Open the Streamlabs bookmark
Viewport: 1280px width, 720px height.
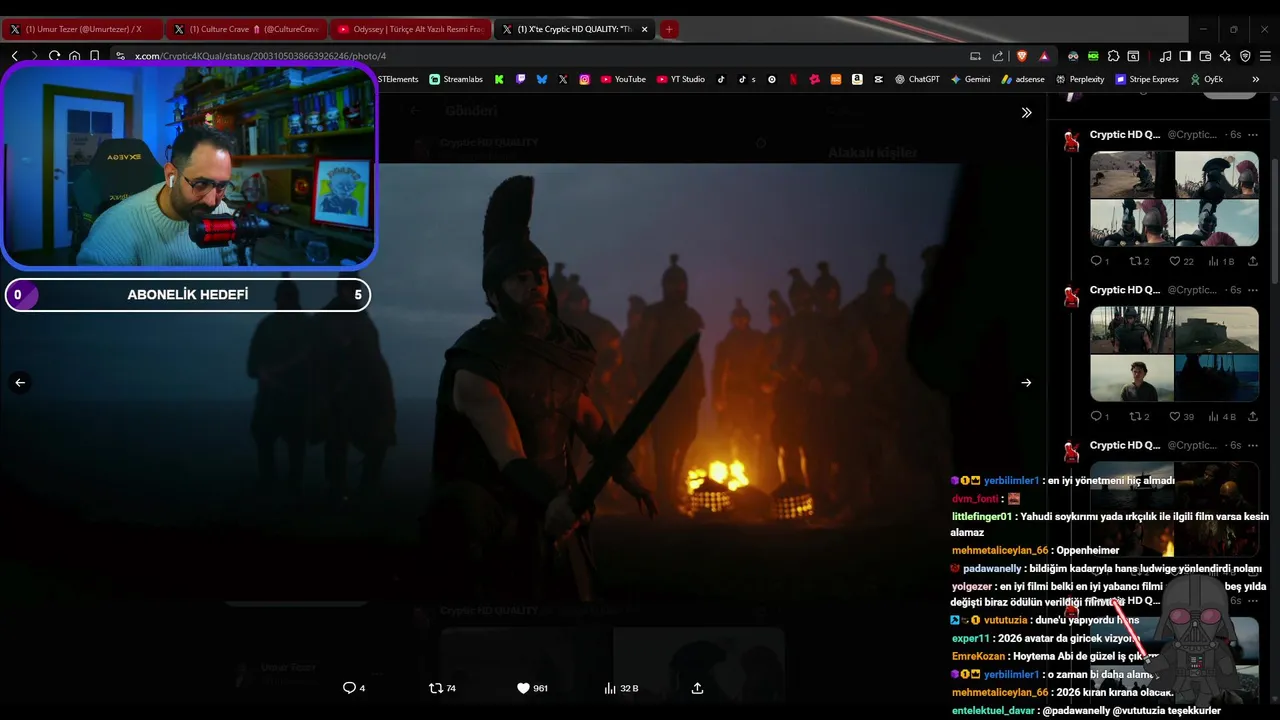click(x=456, y=79)
